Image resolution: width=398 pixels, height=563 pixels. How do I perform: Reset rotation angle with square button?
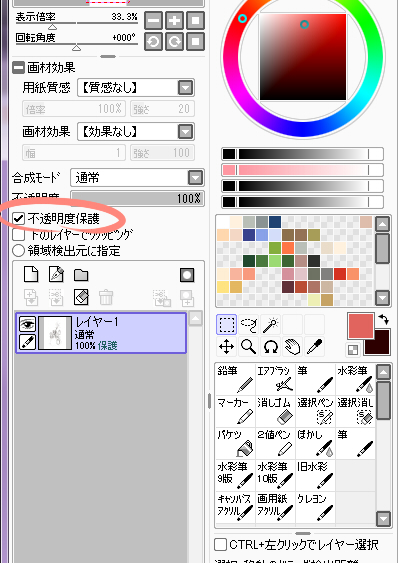point(196,41)
